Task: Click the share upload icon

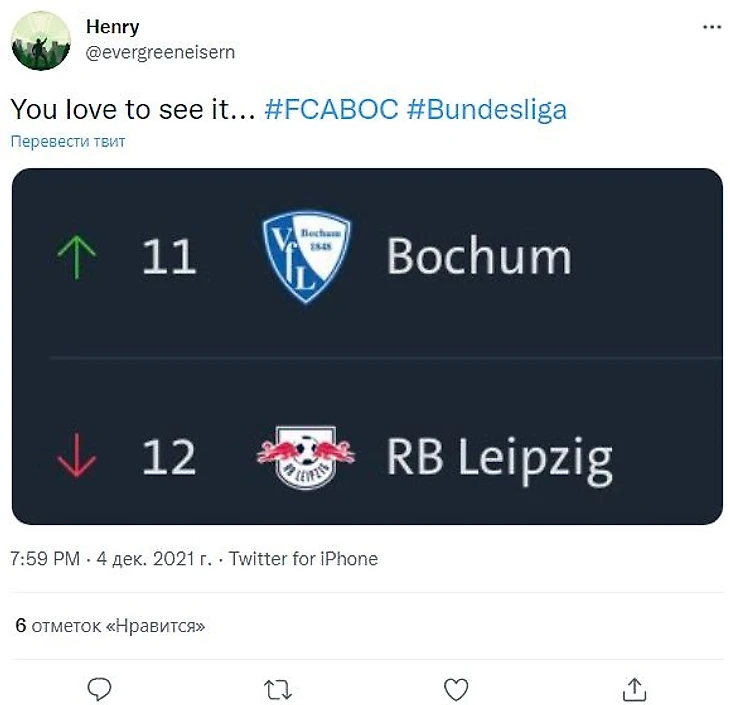Action: [x=634, y=689]
